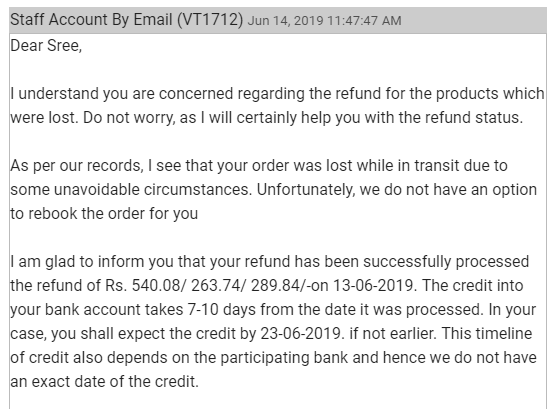Click the 'Dear Sree,' greeting line
This screenshot has height=409, width=552.
46,46
